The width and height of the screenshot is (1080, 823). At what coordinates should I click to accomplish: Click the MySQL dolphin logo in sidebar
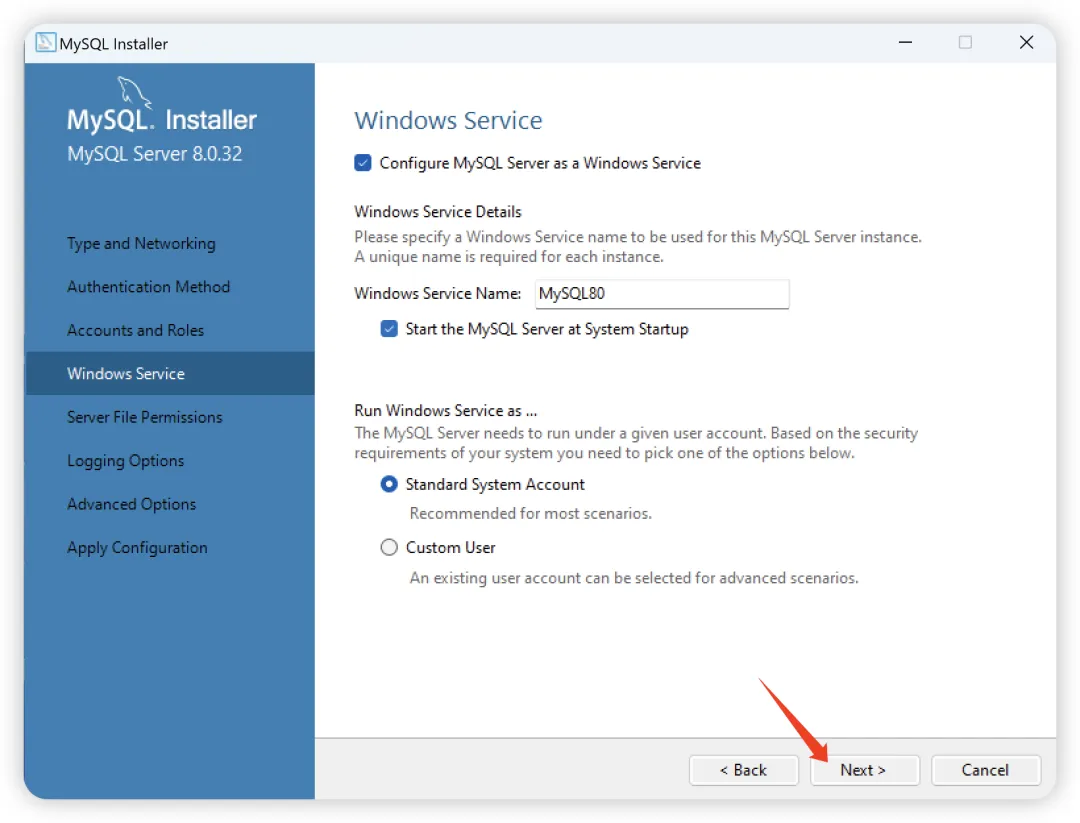[133, 92]
